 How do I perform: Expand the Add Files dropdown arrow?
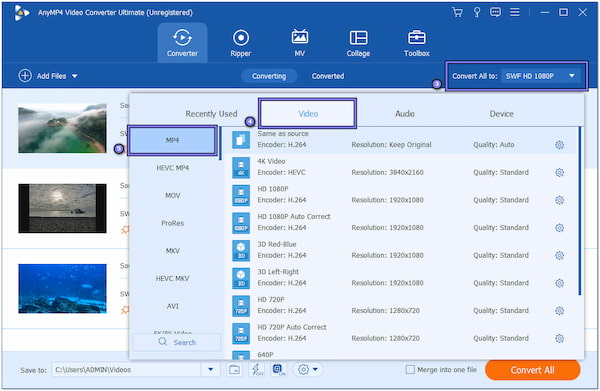pyautogui.click(x=75, y=76)
